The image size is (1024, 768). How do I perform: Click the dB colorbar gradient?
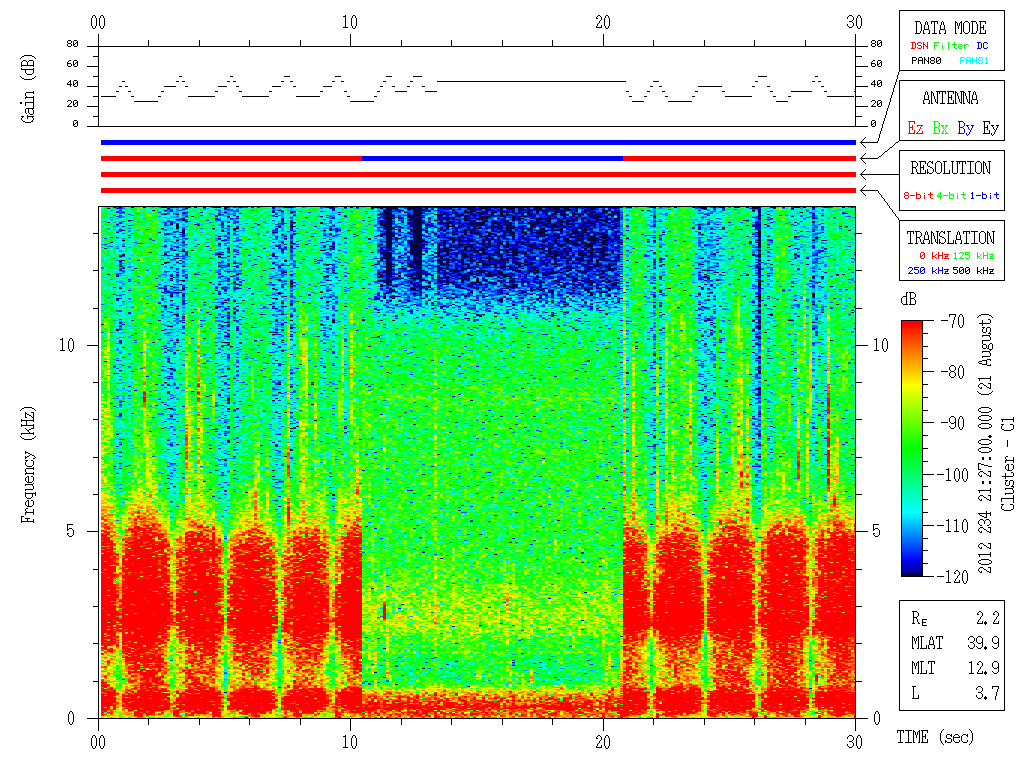pos(912,448)
